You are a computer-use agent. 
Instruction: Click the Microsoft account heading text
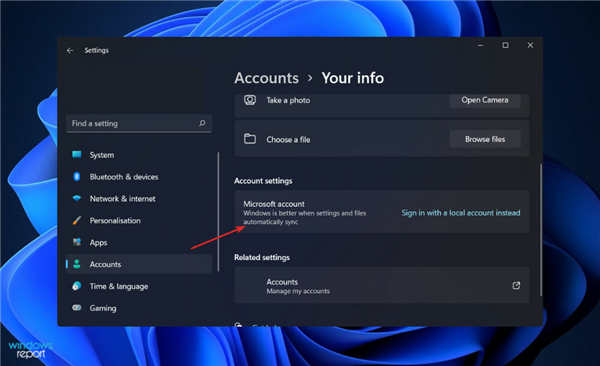point(274,204)
